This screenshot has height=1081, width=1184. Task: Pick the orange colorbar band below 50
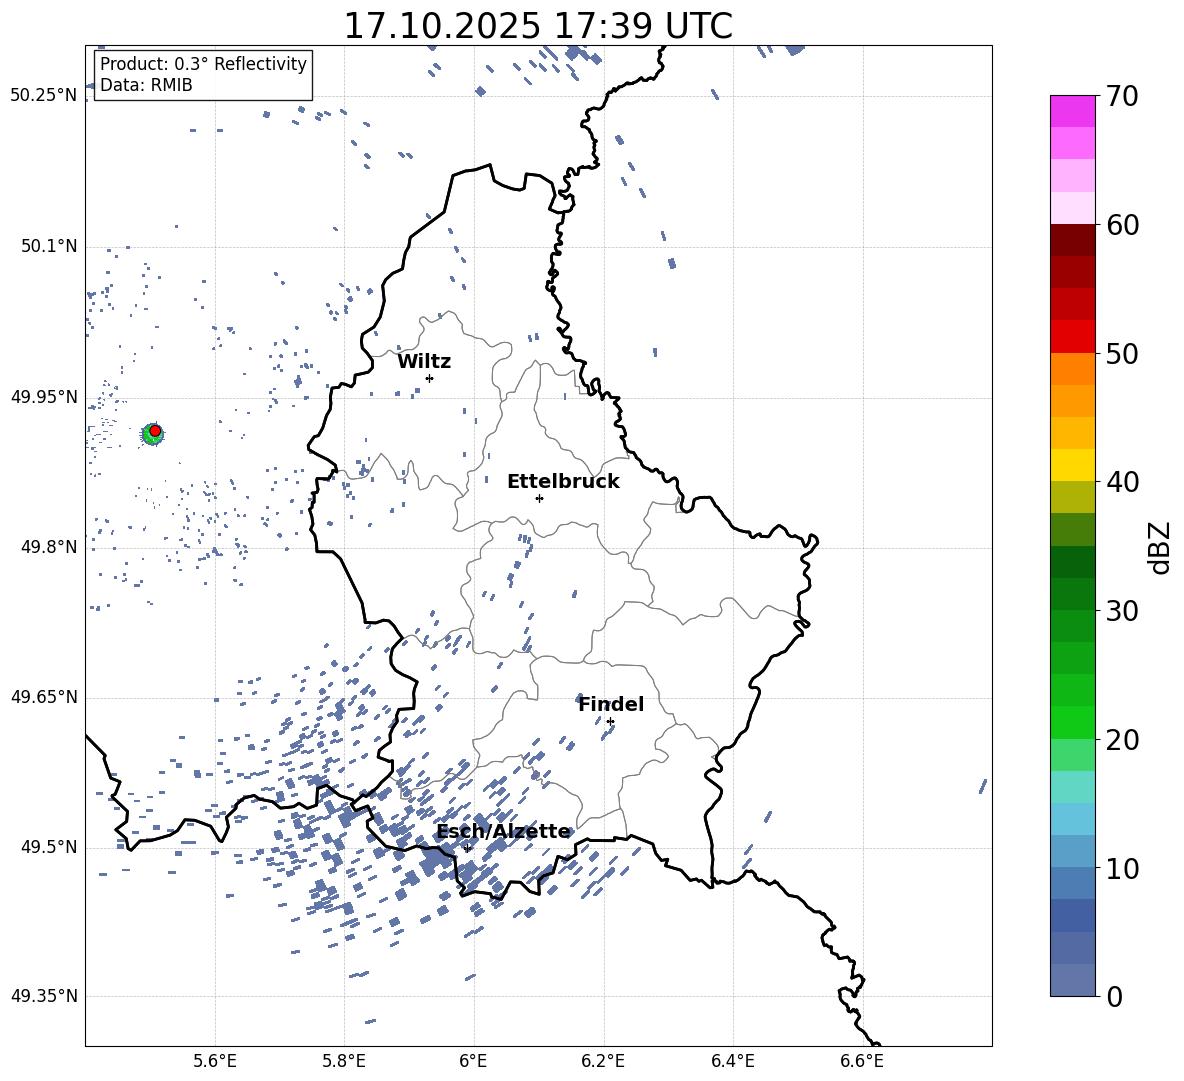pos(1072,368)
